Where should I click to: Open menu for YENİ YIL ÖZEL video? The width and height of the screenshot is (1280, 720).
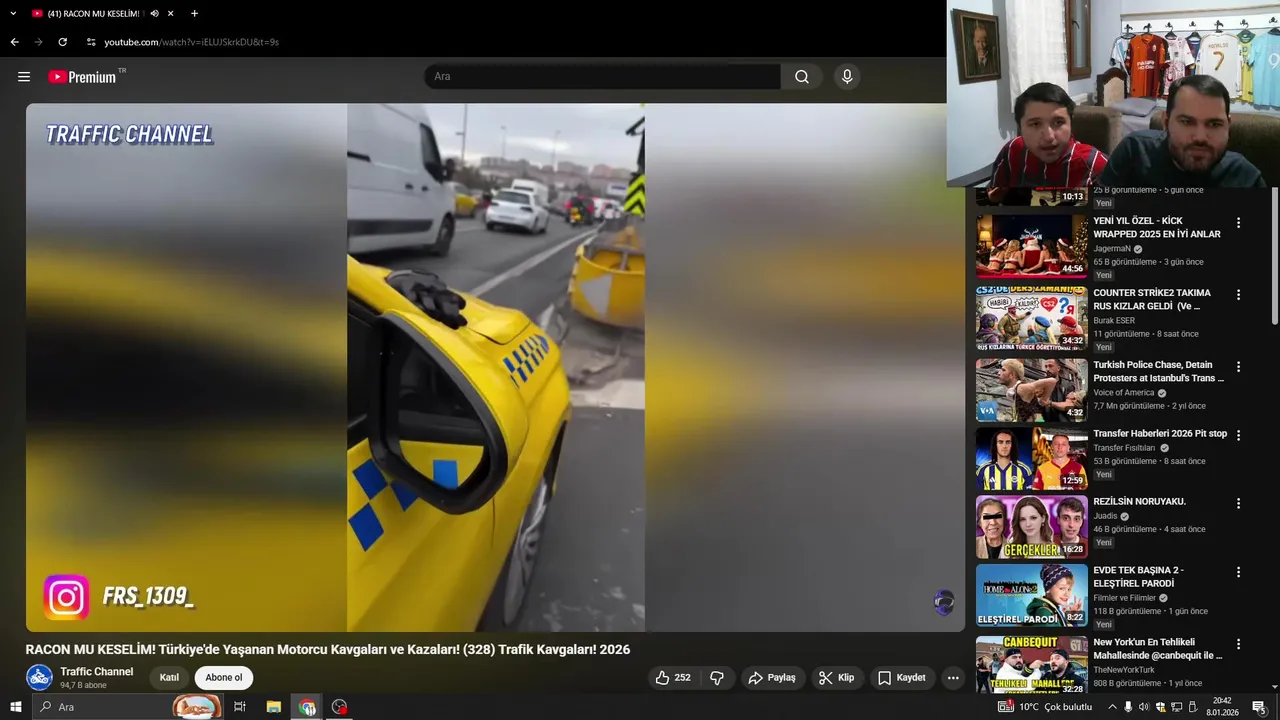[x=1238, y=223]
